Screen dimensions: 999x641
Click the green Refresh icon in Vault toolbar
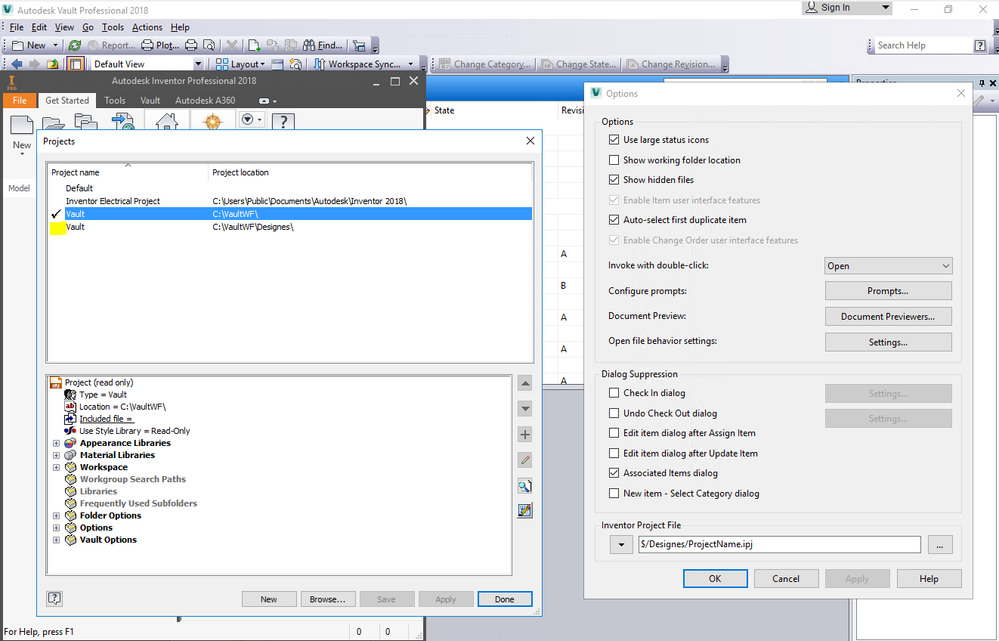pos(75,45)
